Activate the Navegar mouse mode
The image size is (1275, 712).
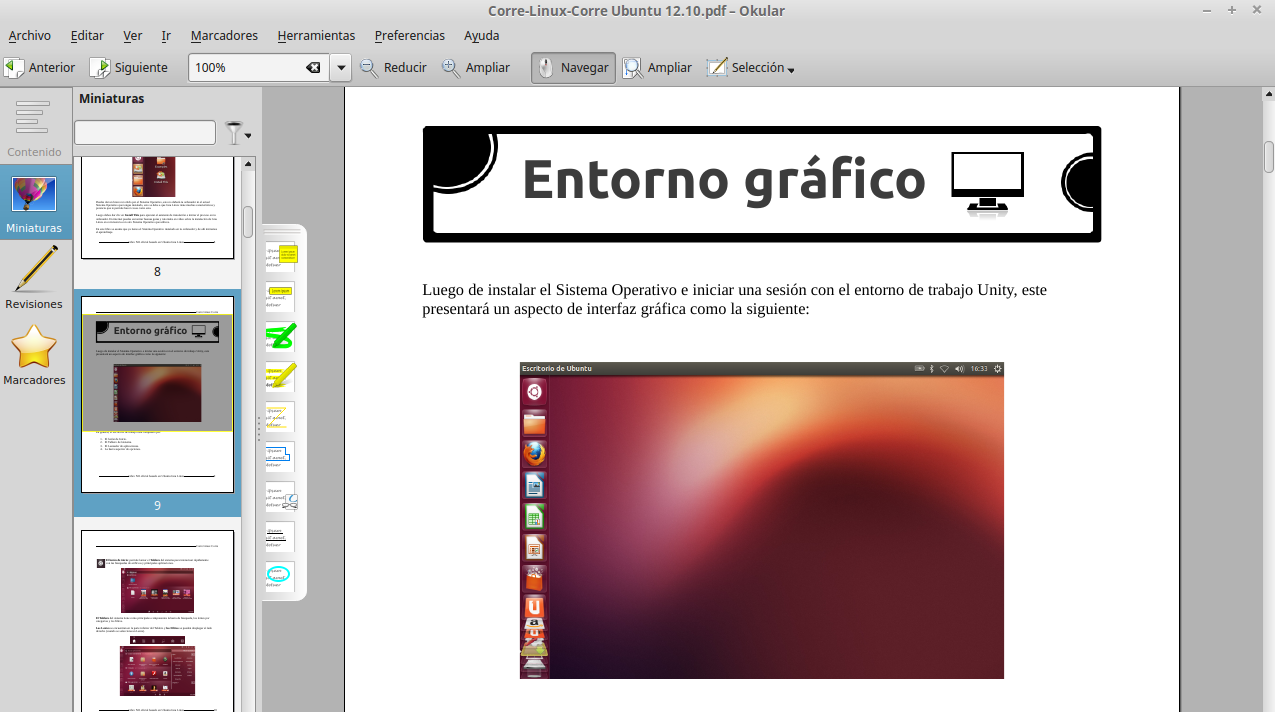pyautogui.click(x=572, y=68)
